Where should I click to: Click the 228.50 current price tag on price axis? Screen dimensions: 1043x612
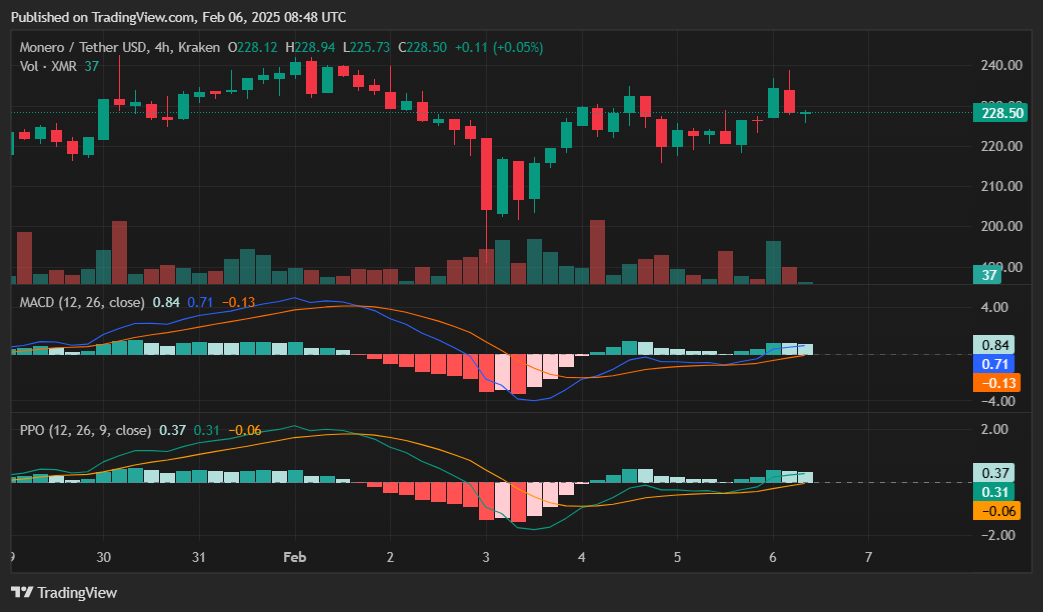(x=1001, y=113)
